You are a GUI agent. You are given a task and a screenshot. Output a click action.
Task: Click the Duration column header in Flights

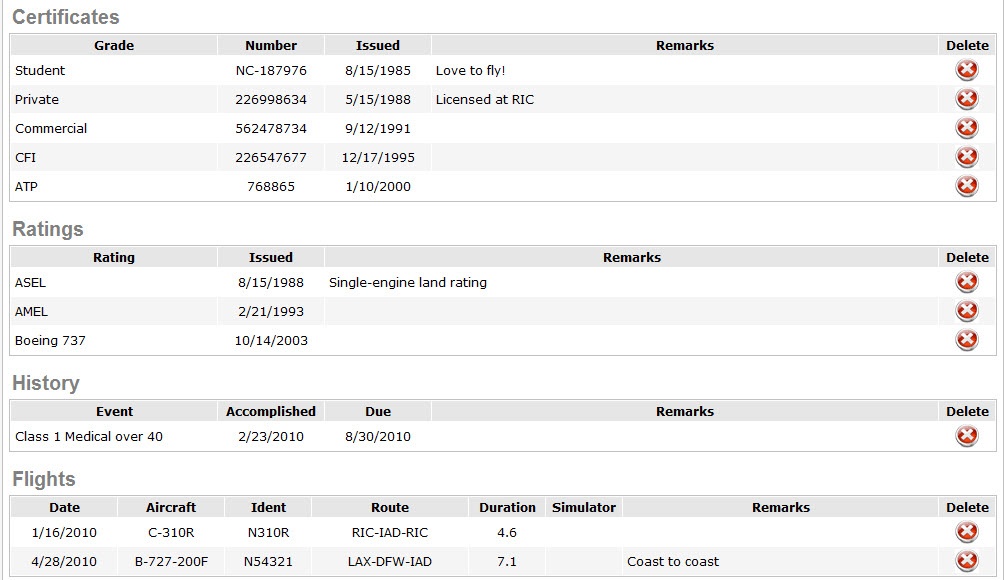507,508
